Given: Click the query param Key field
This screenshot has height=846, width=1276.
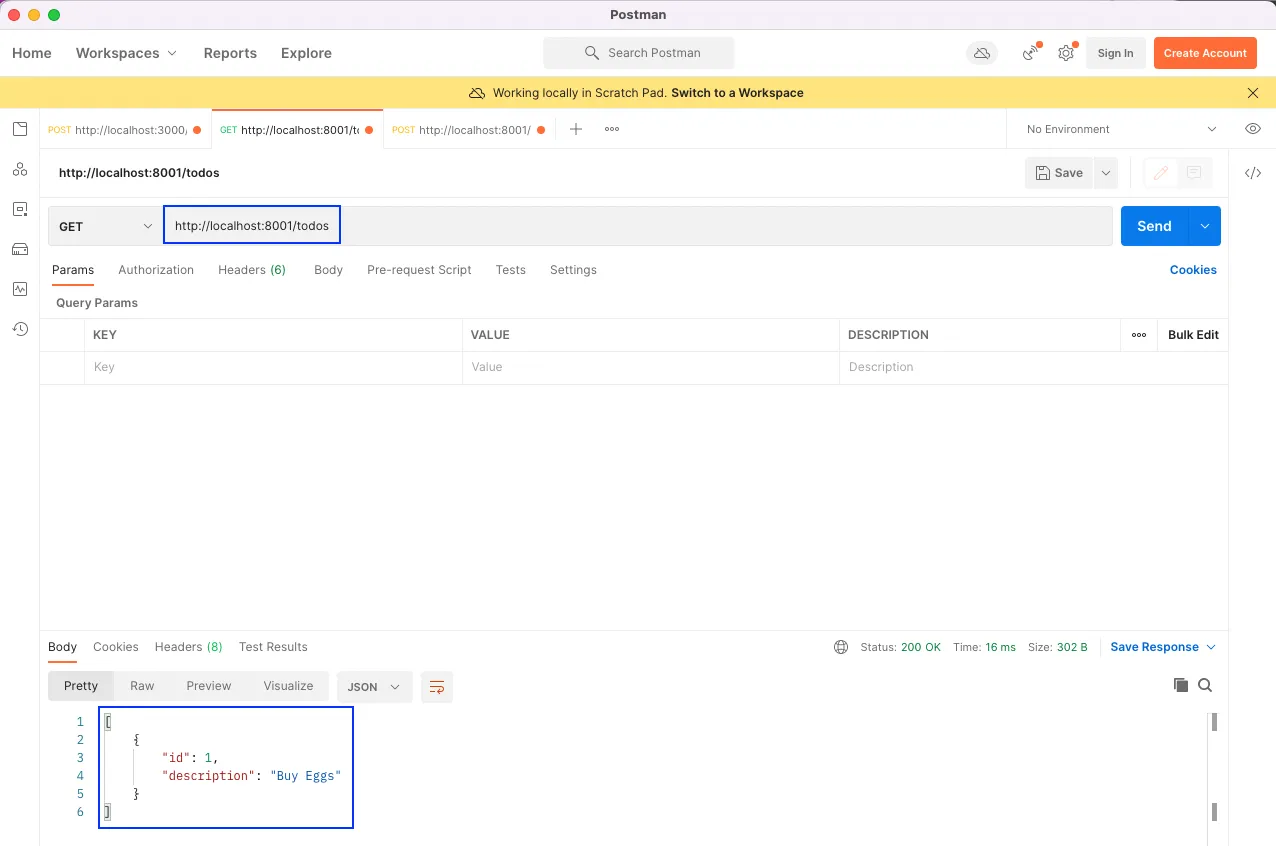Looking at the screenshot, I should [x=273, y=367].
